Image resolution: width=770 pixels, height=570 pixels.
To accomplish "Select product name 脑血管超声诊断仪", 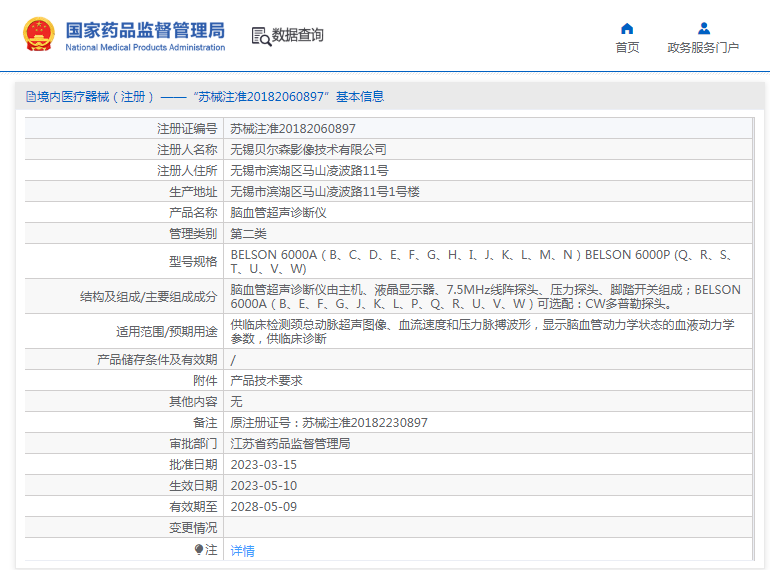I will click(x=278, y=213).
